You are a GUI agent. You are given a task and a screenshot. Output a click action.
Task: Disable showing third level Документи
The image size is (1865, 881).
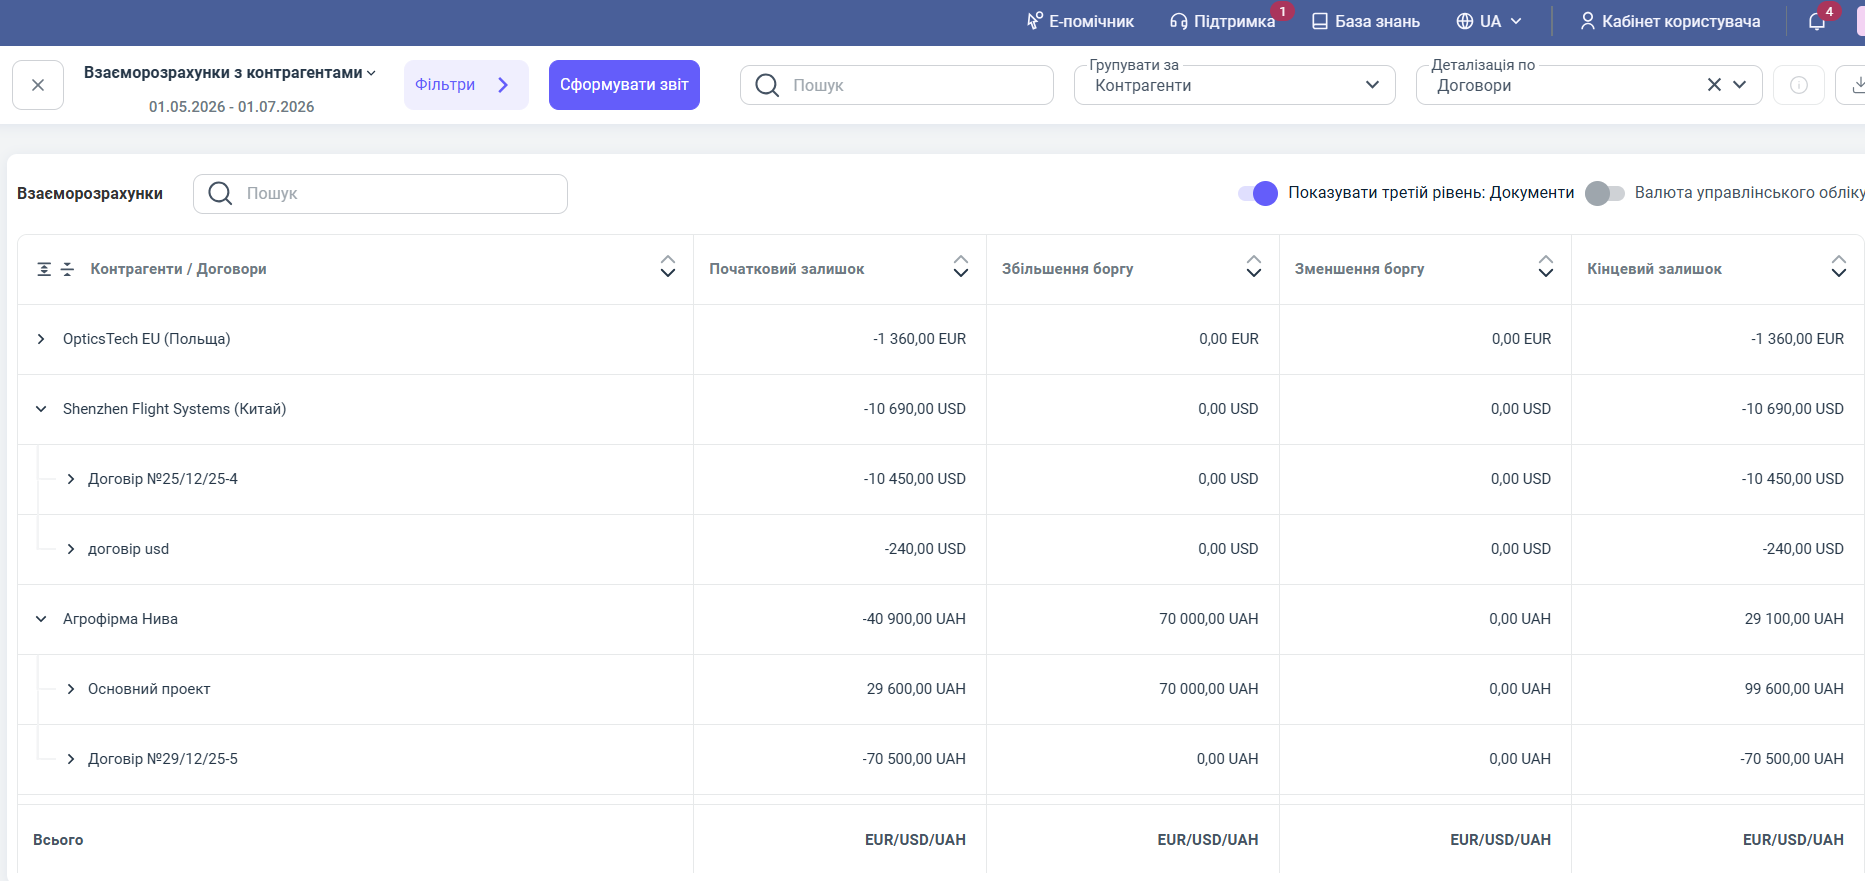tap(1258, 193)
